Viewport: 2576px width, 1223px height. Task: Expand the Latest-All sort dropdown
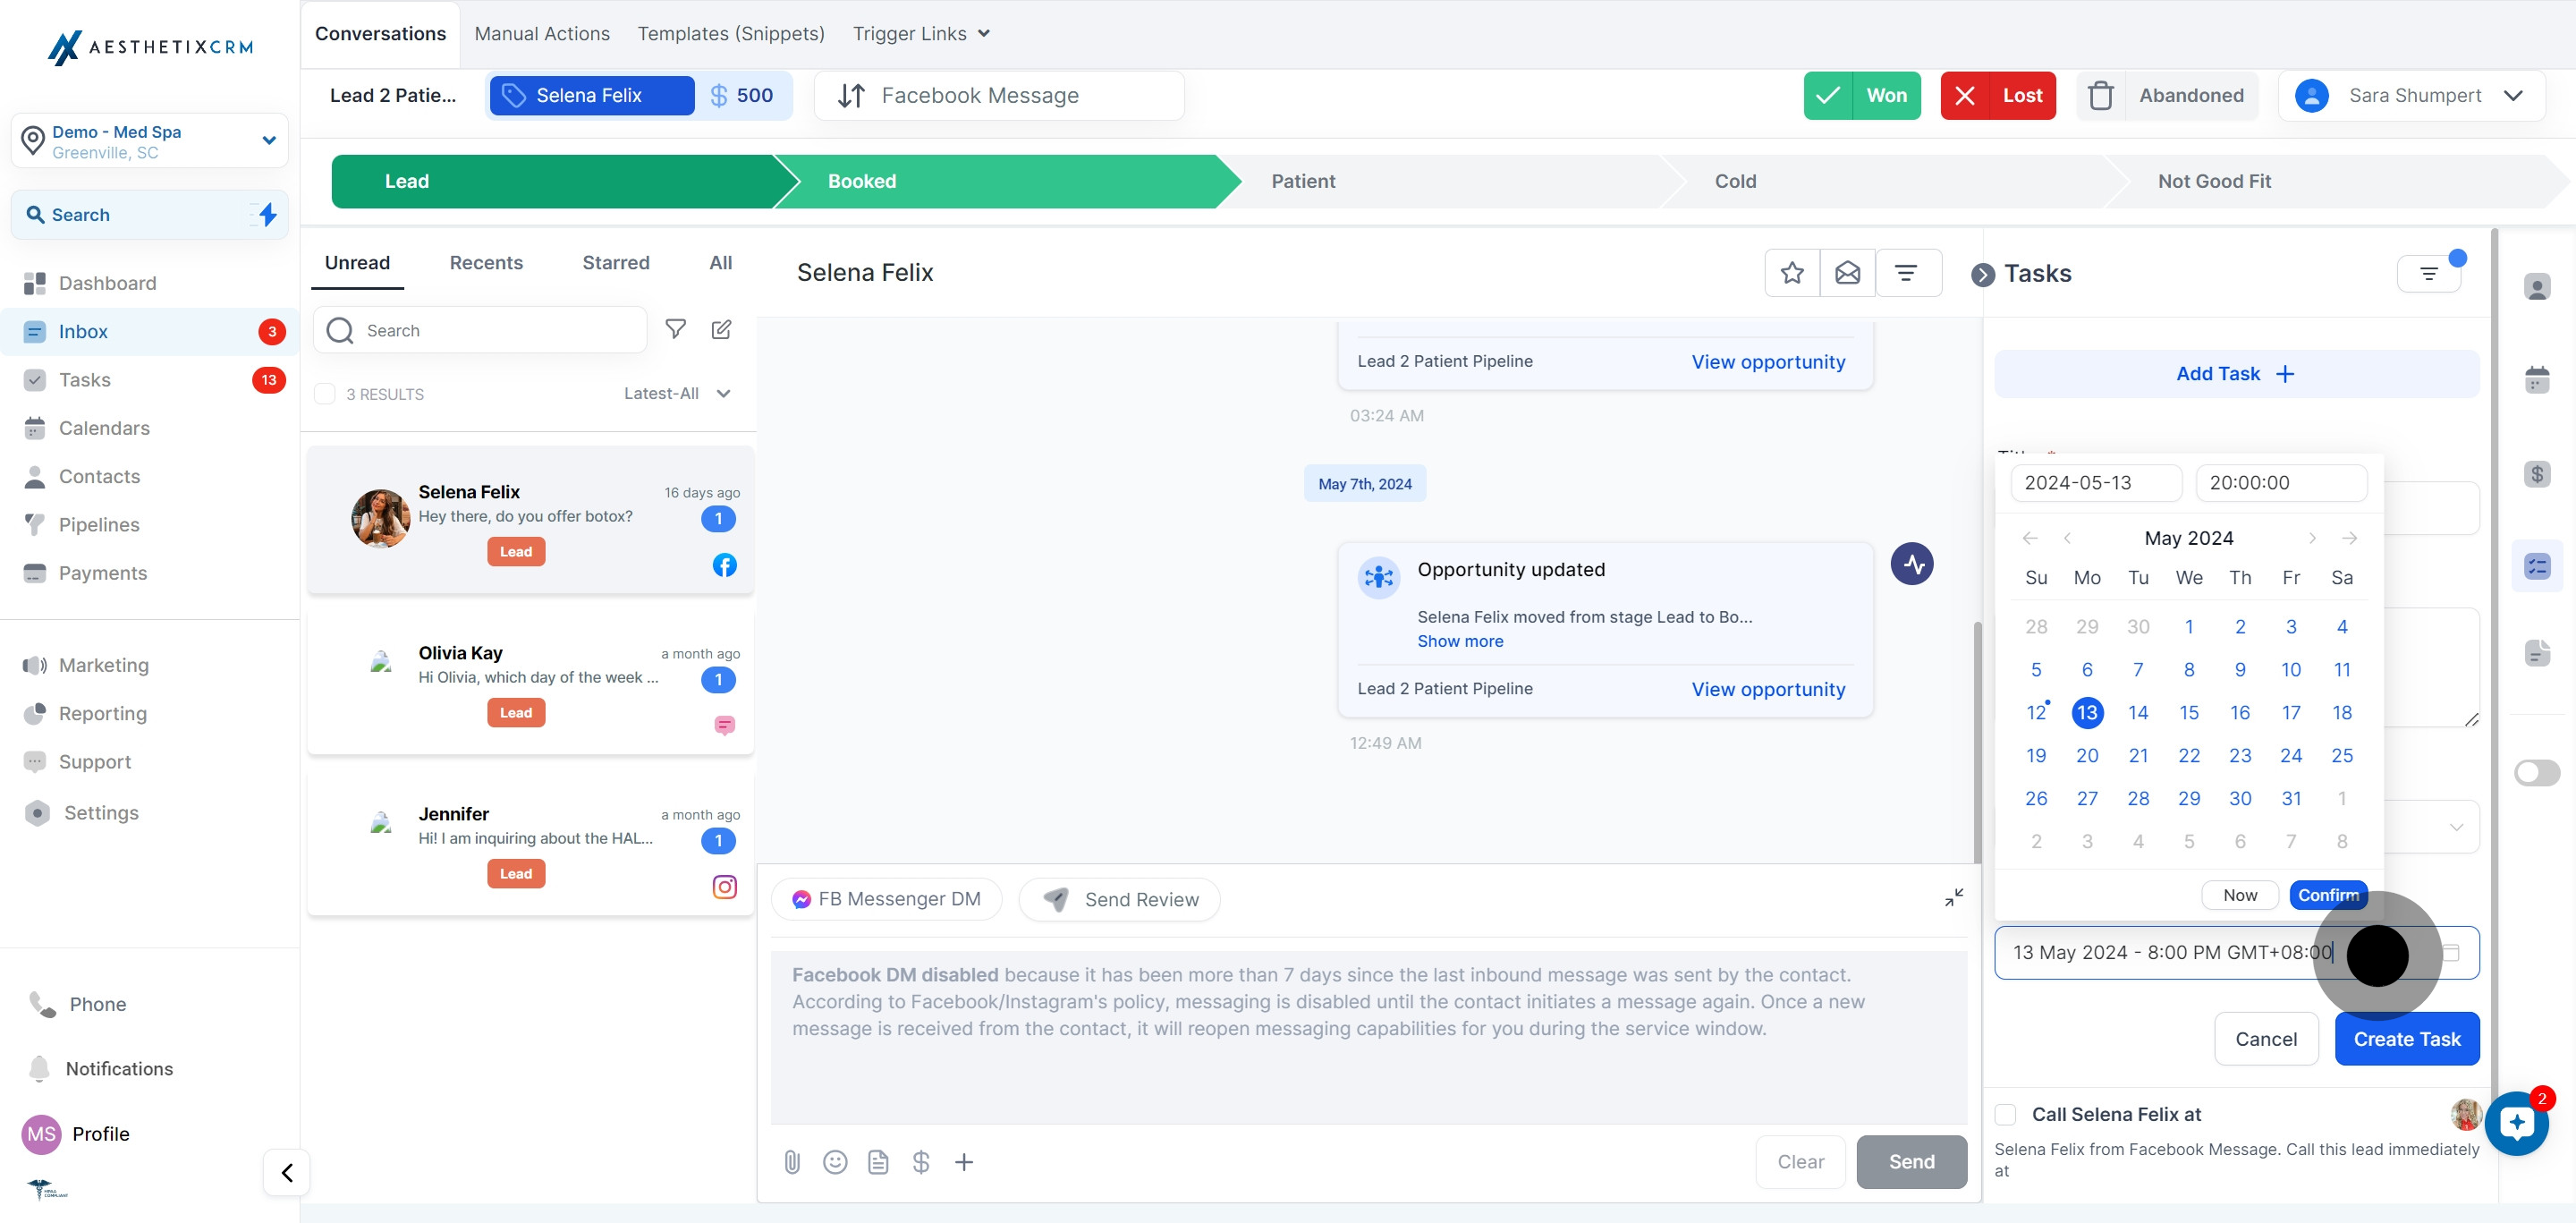click(x=677, y=394)
